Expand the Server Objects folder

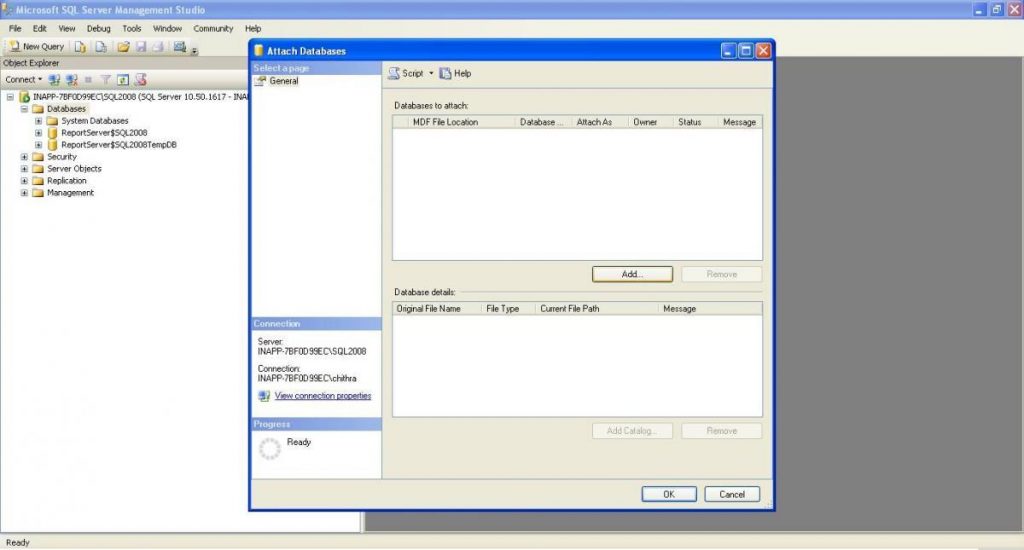pyautogui.click(x=24, y=169)
